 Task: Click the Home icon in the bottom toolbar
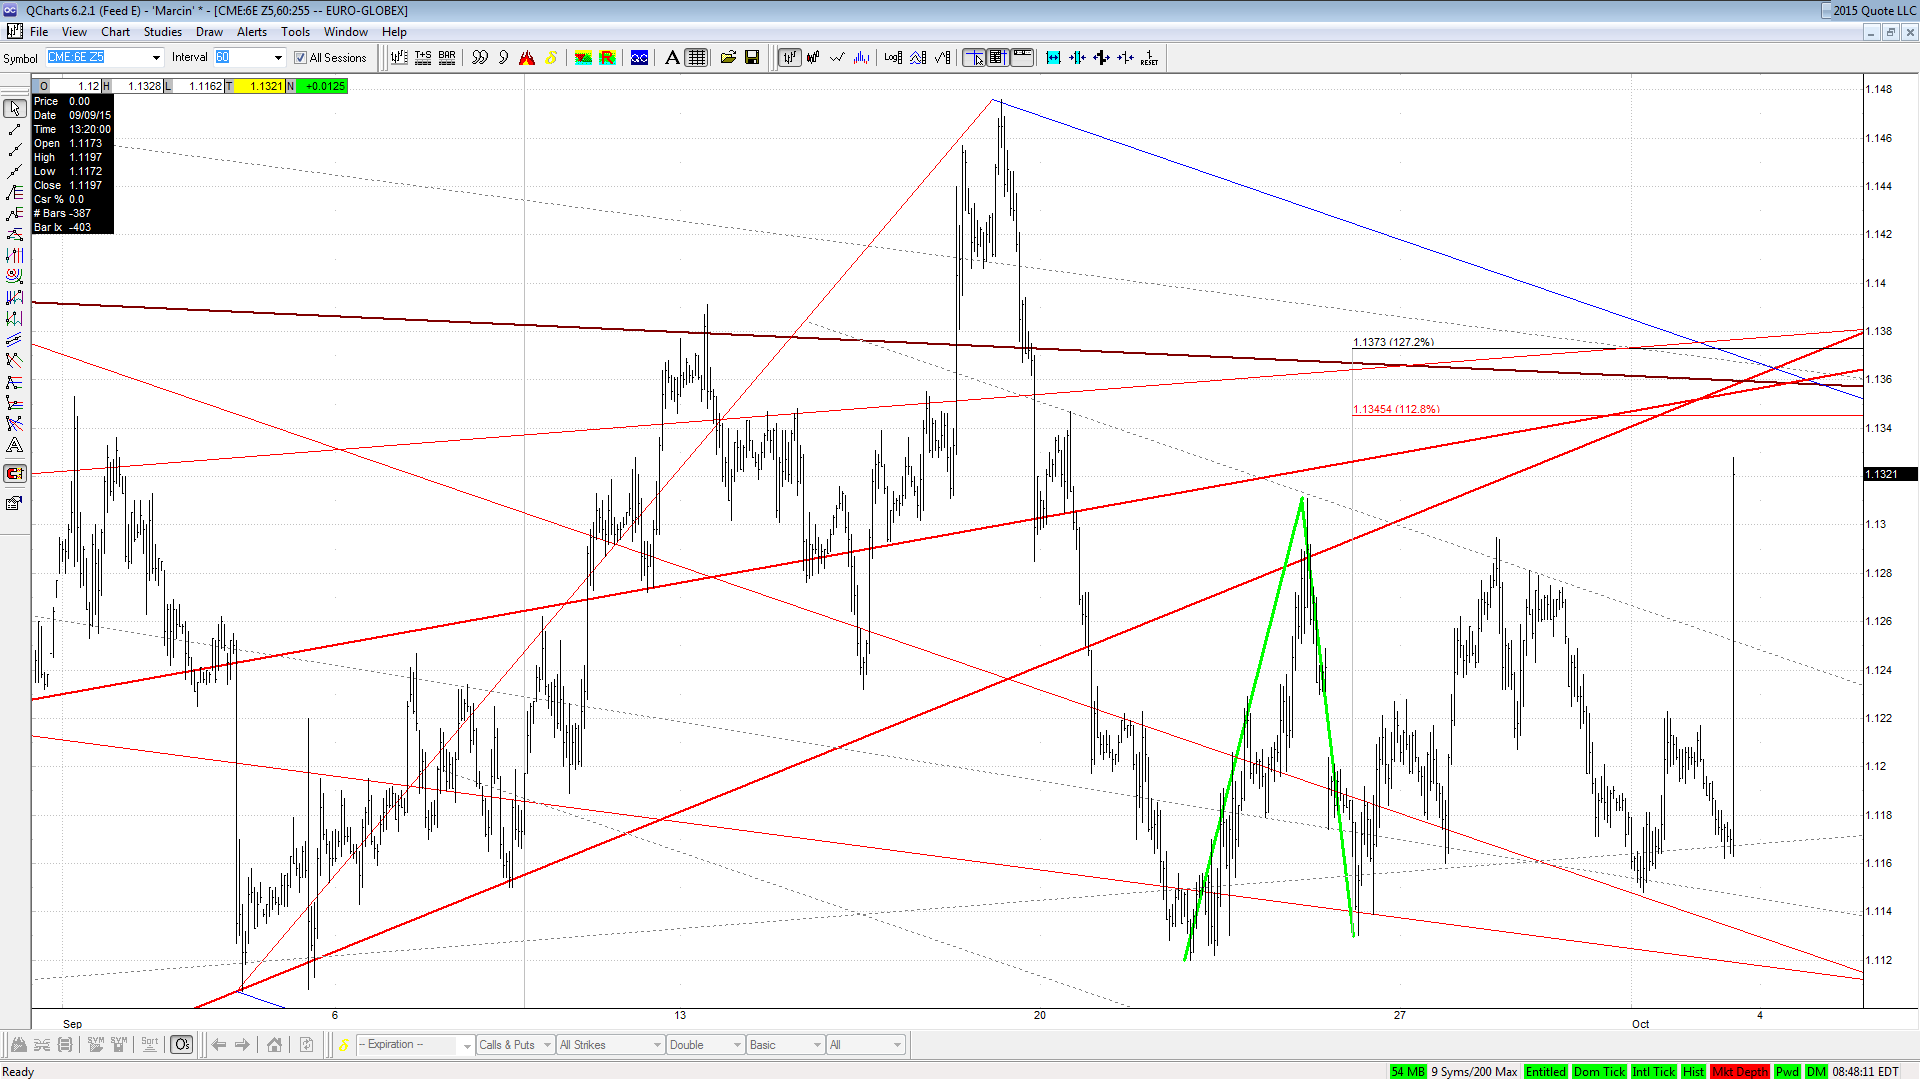pos(274,1045)
